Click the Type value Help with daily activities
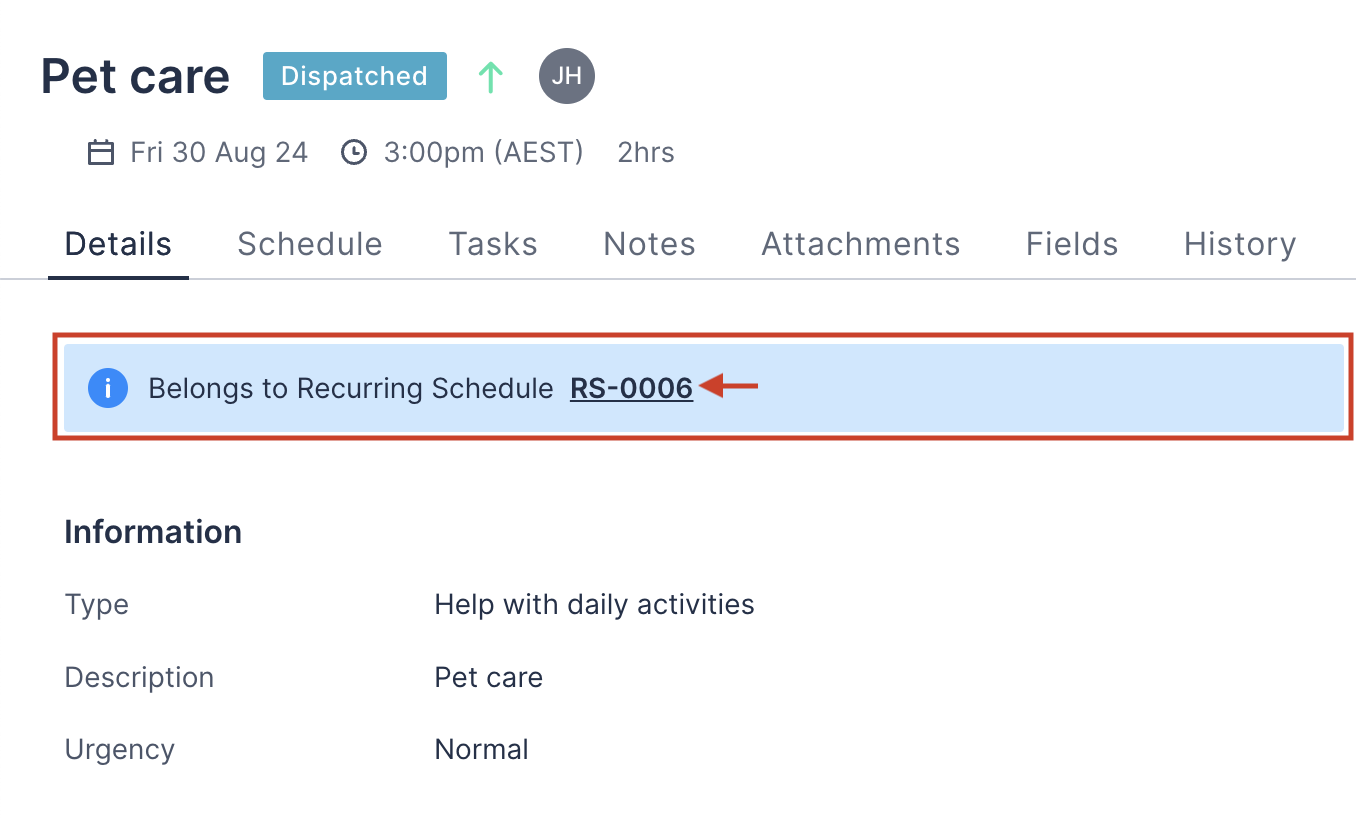This screenshot has width=1356, height=818. coord(594,604)
